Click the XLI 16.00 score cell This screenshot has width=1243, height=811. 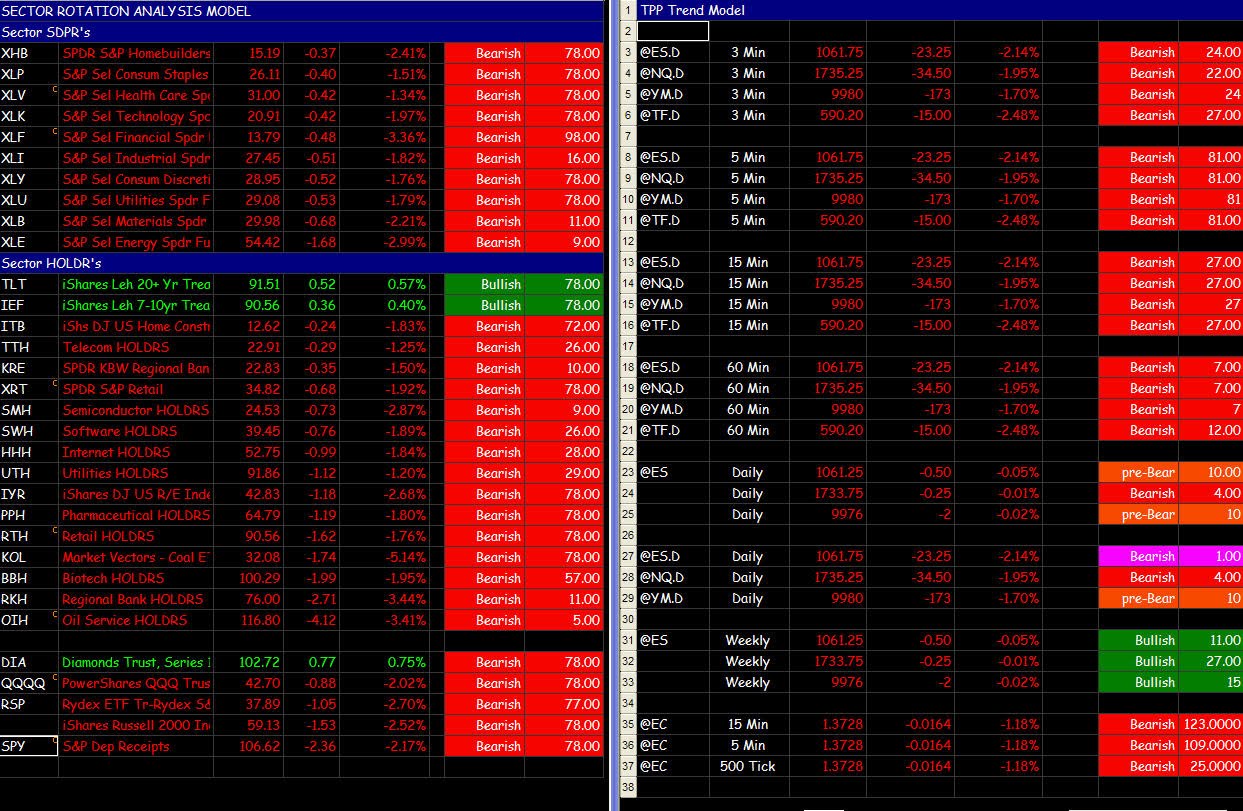(x=565, y=158)
